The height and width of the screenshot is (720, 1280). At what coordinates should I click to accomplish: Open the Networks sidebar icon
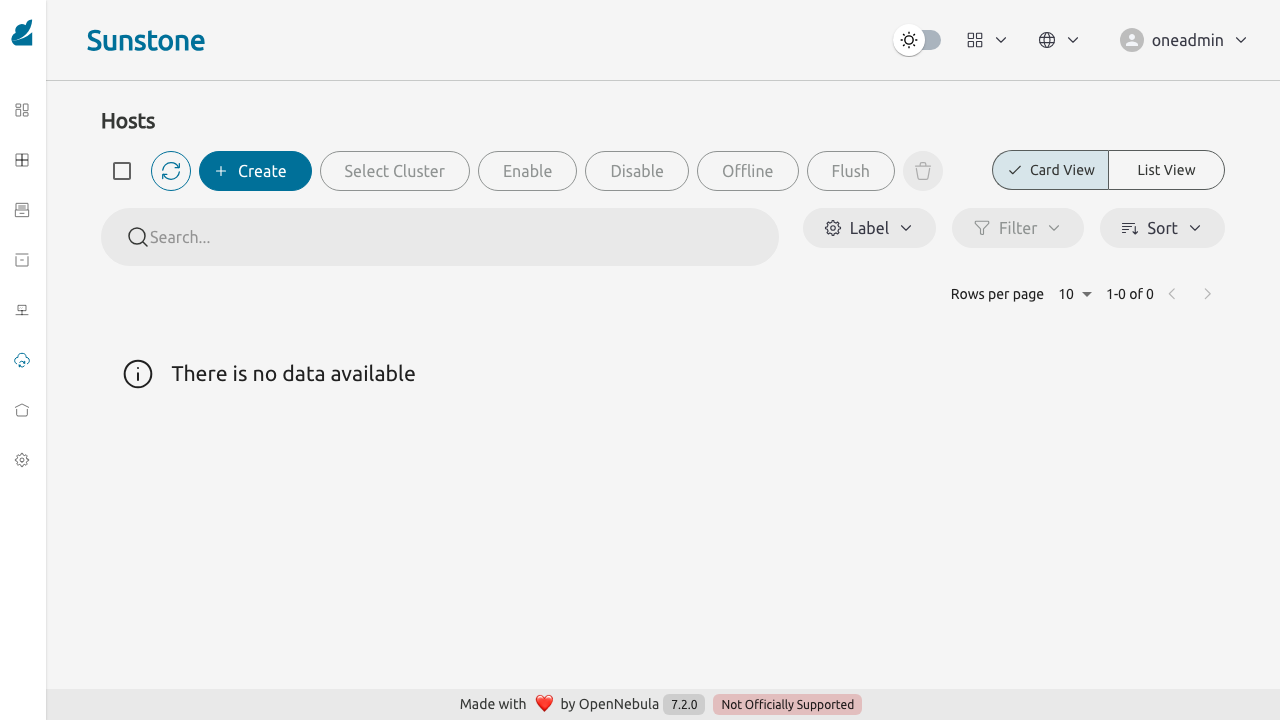[22, 310]
